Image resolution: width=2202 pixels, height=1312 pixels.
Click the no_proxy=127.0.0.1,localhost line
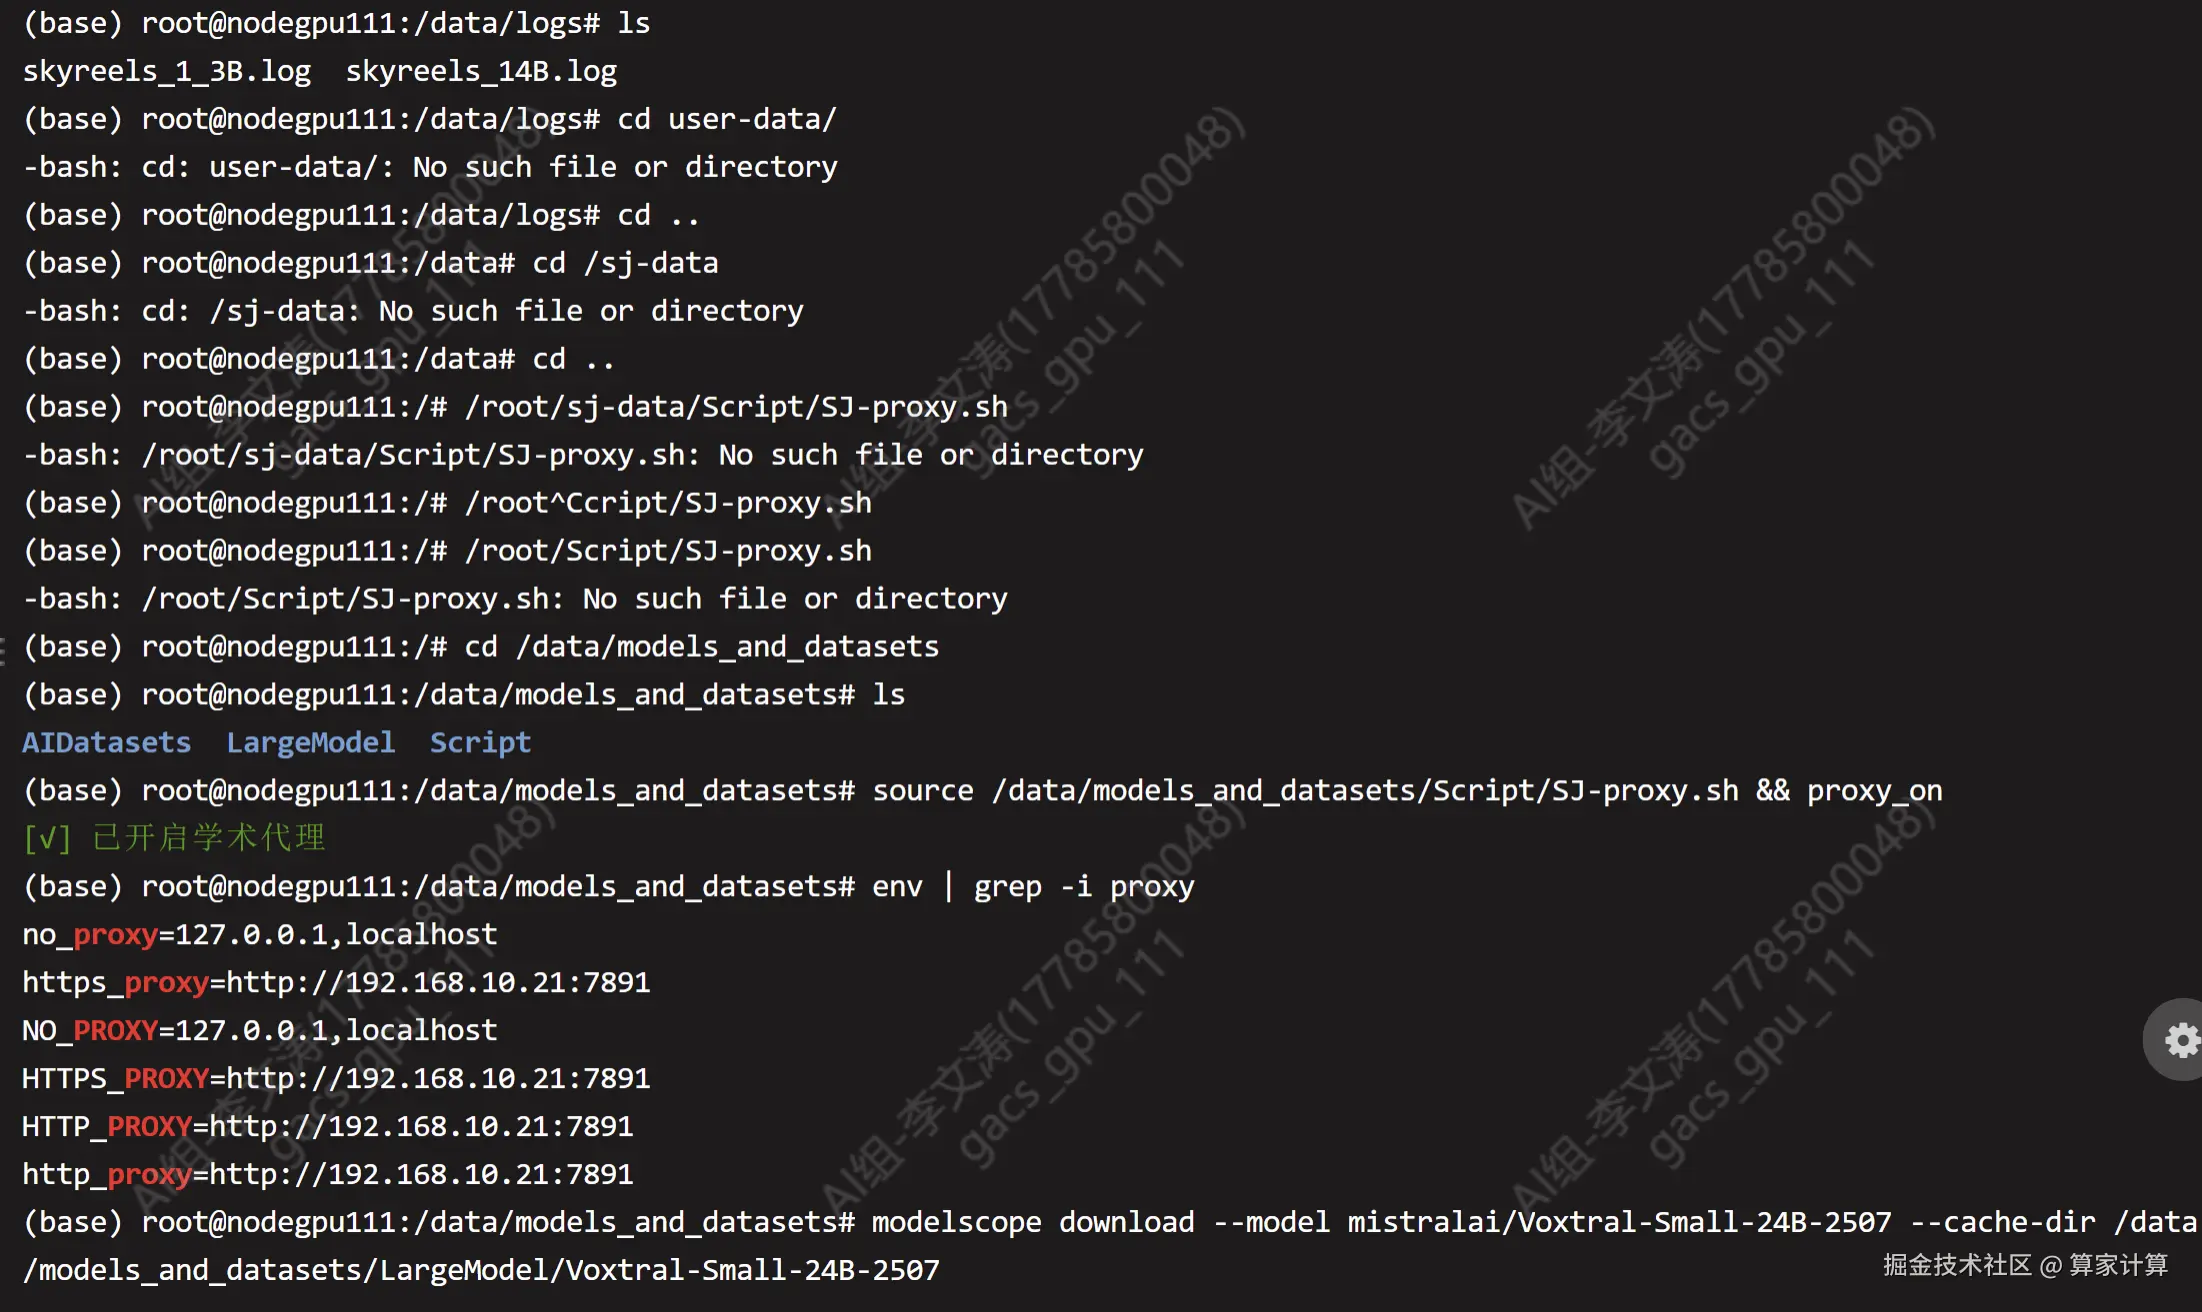(260, 934)
